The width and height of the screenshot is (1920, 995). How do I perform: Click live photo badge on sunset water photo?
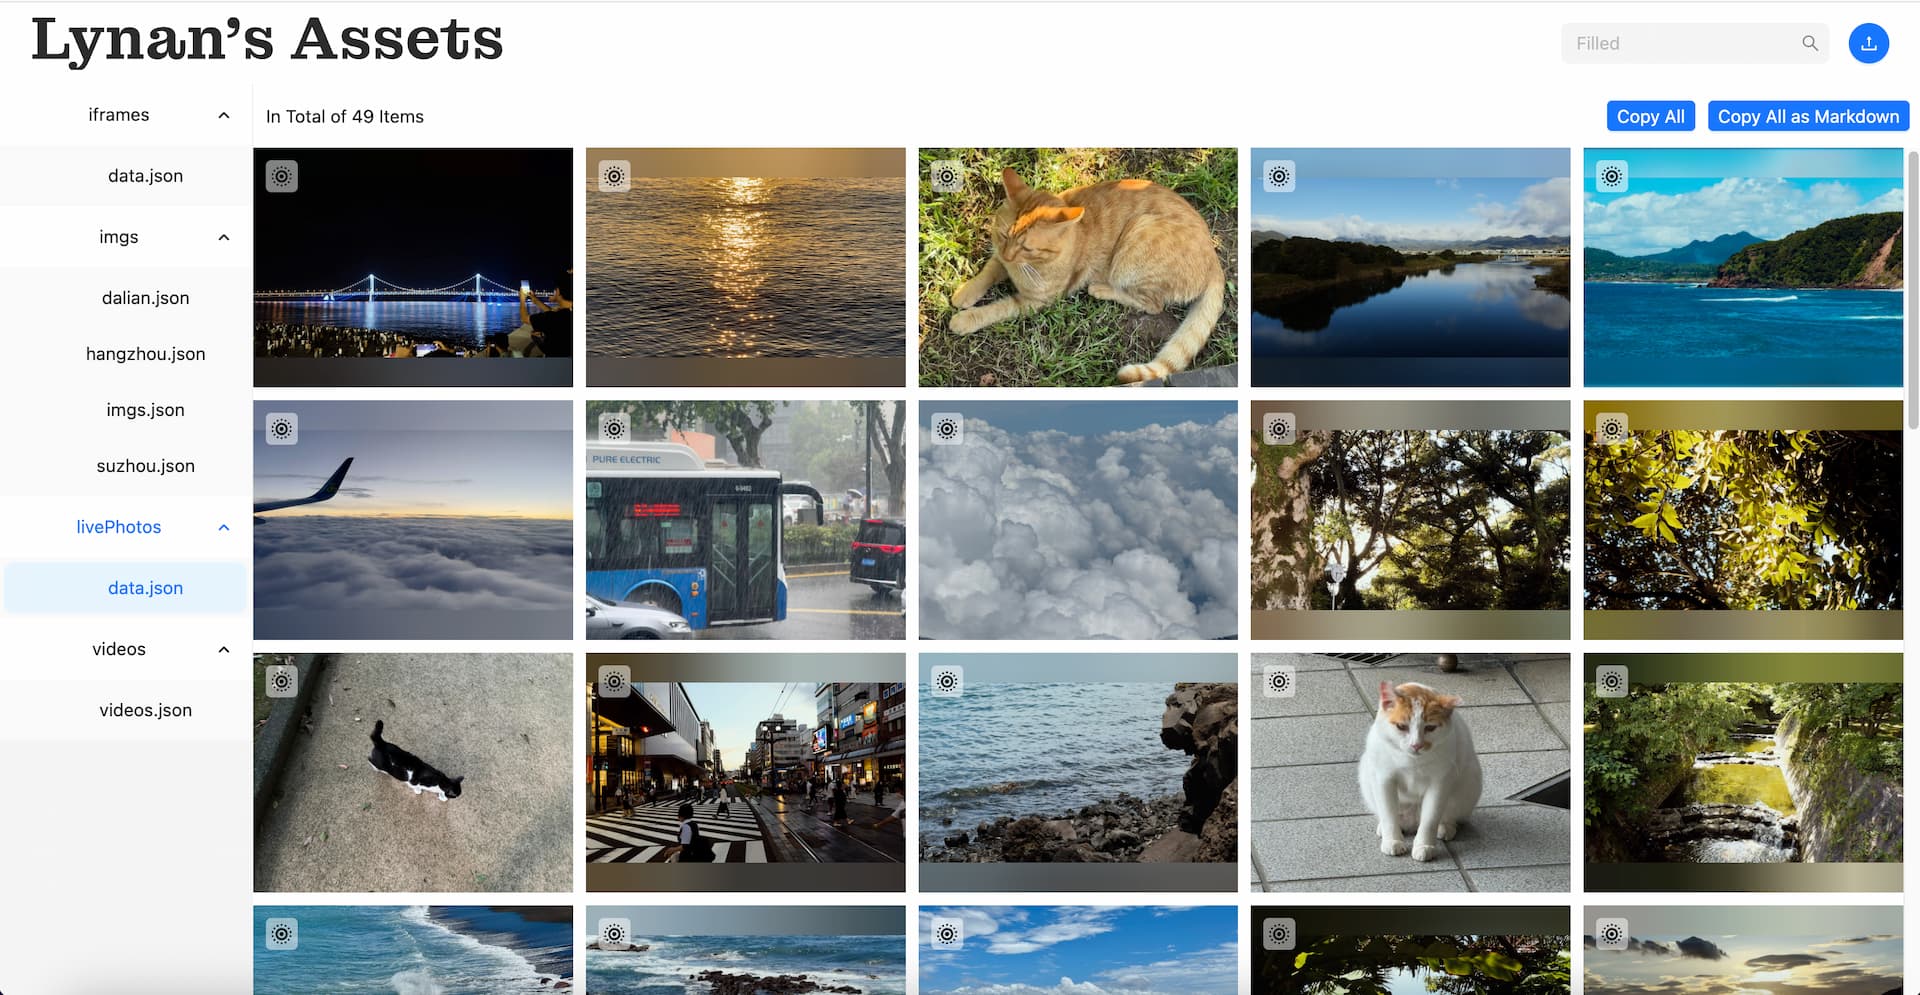[x=614, y=177]
